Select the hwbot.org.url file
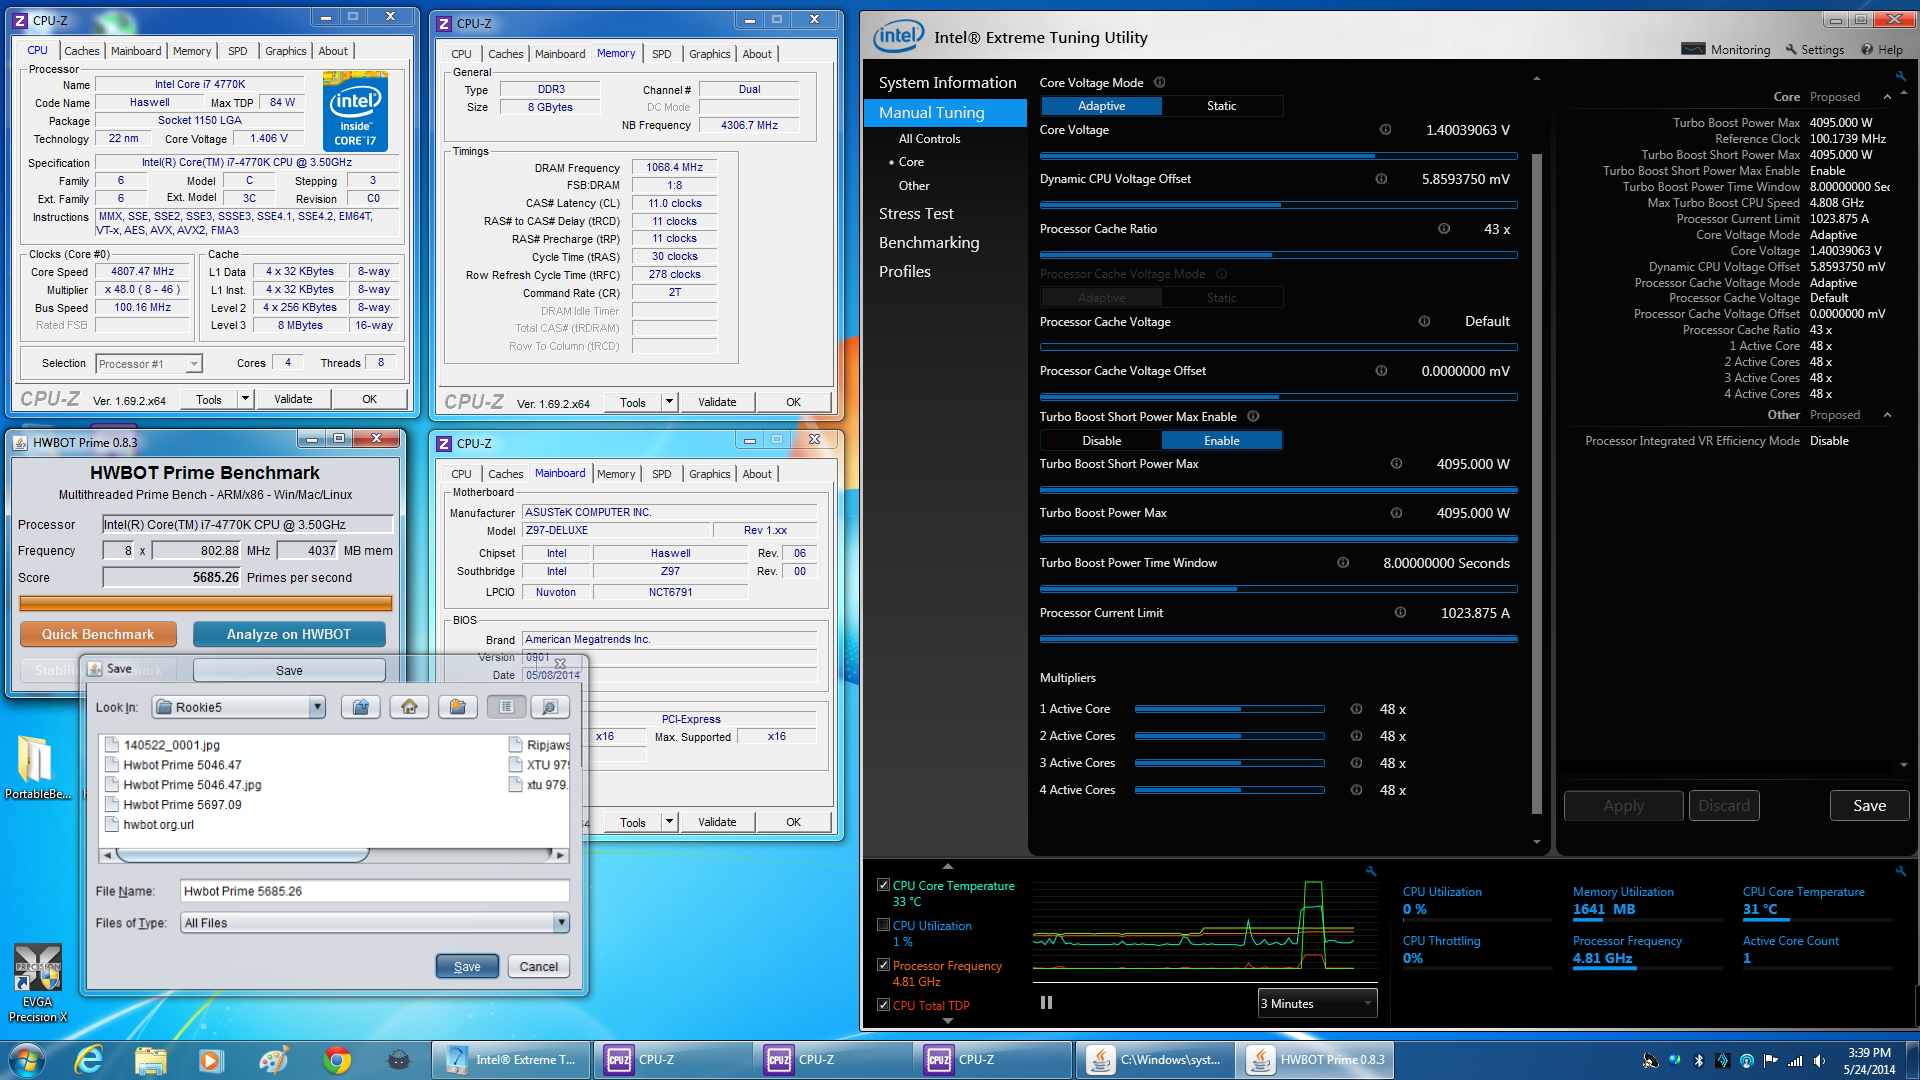This screenshot has width=1920, height=1080. pyautogui.click(x=158, y=824)
